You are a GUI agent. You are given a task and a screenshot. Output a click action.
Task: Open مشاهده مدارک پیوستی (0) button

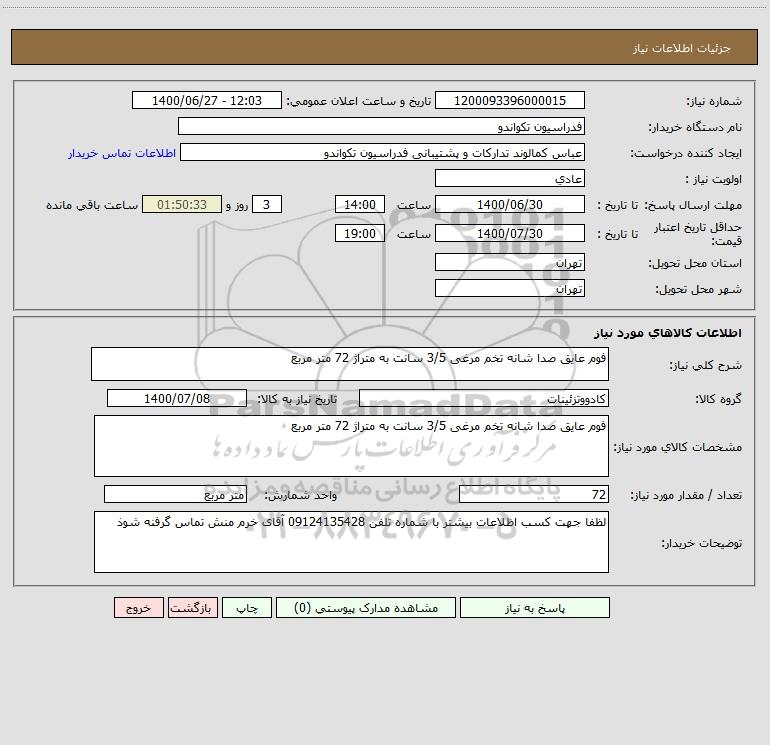pyautogui.click(x=366, y=607)
